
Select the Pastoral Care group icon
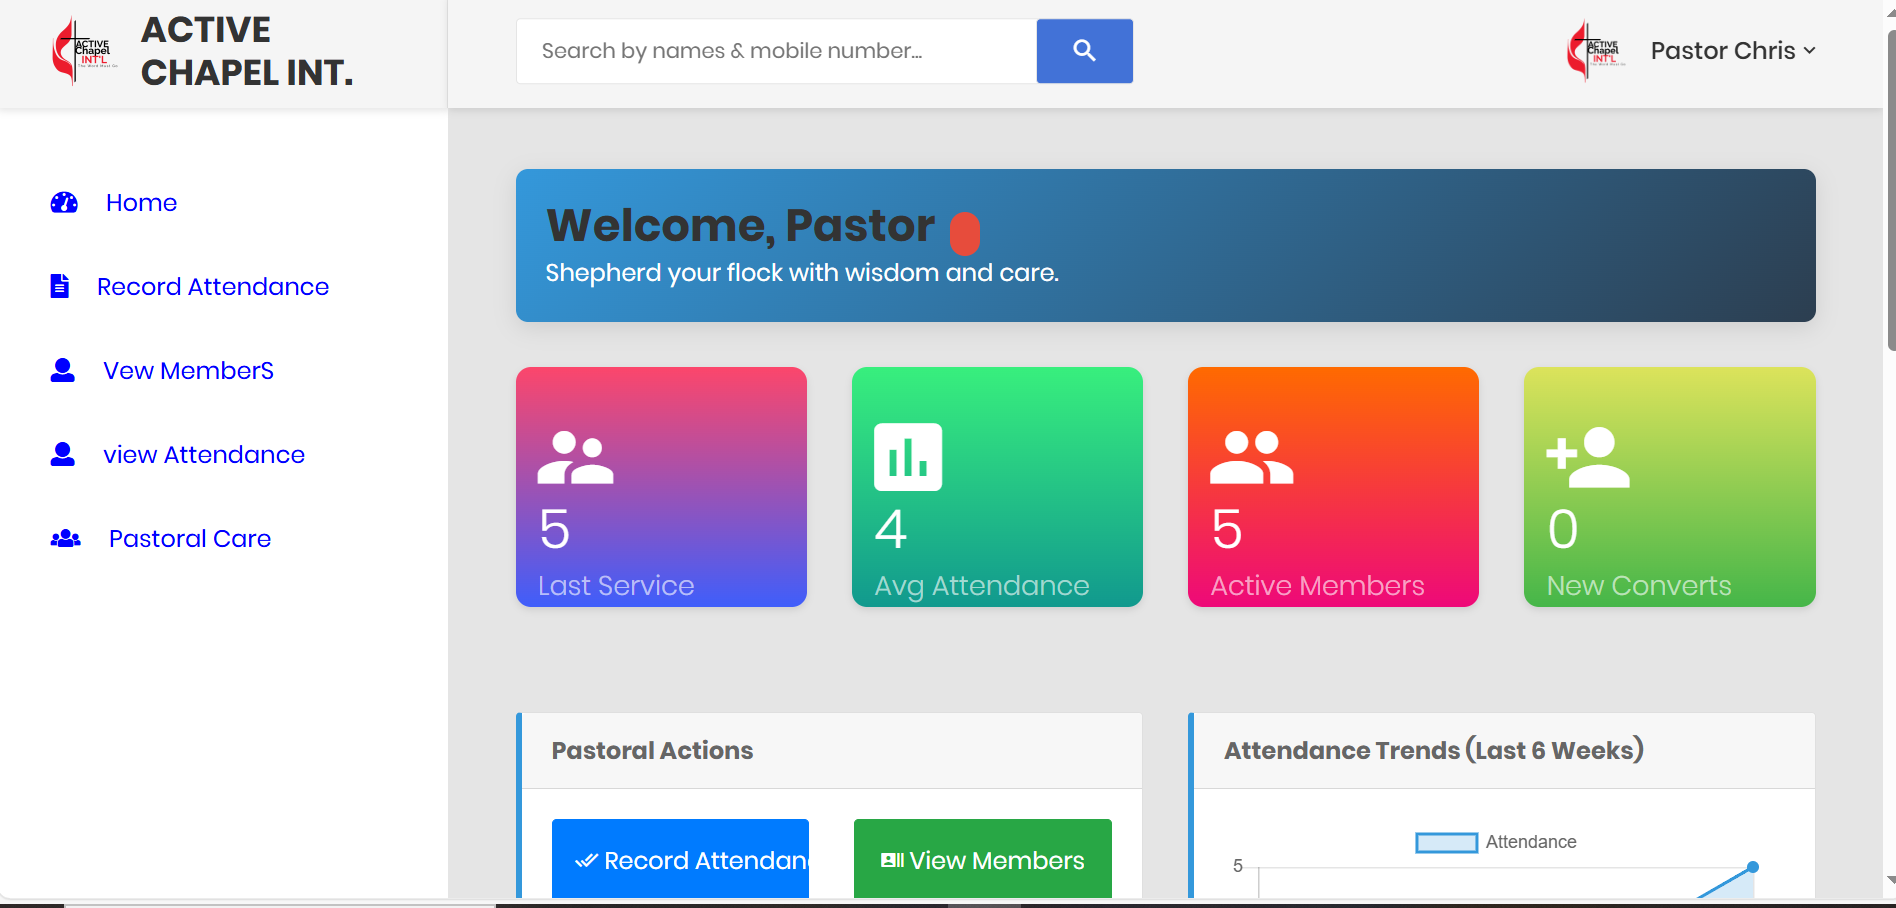[x=65, y=538]
